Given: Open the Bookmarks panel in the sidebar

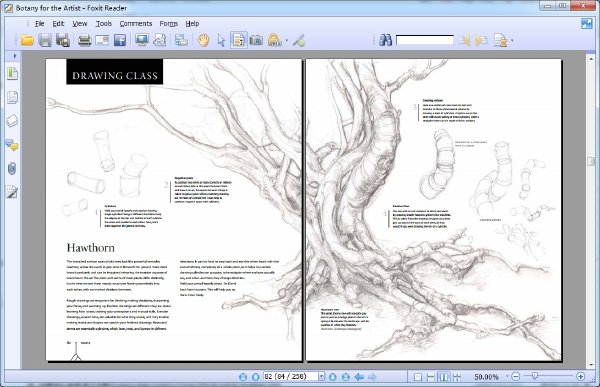Looking at the screenshot, I should click(12, 73).
